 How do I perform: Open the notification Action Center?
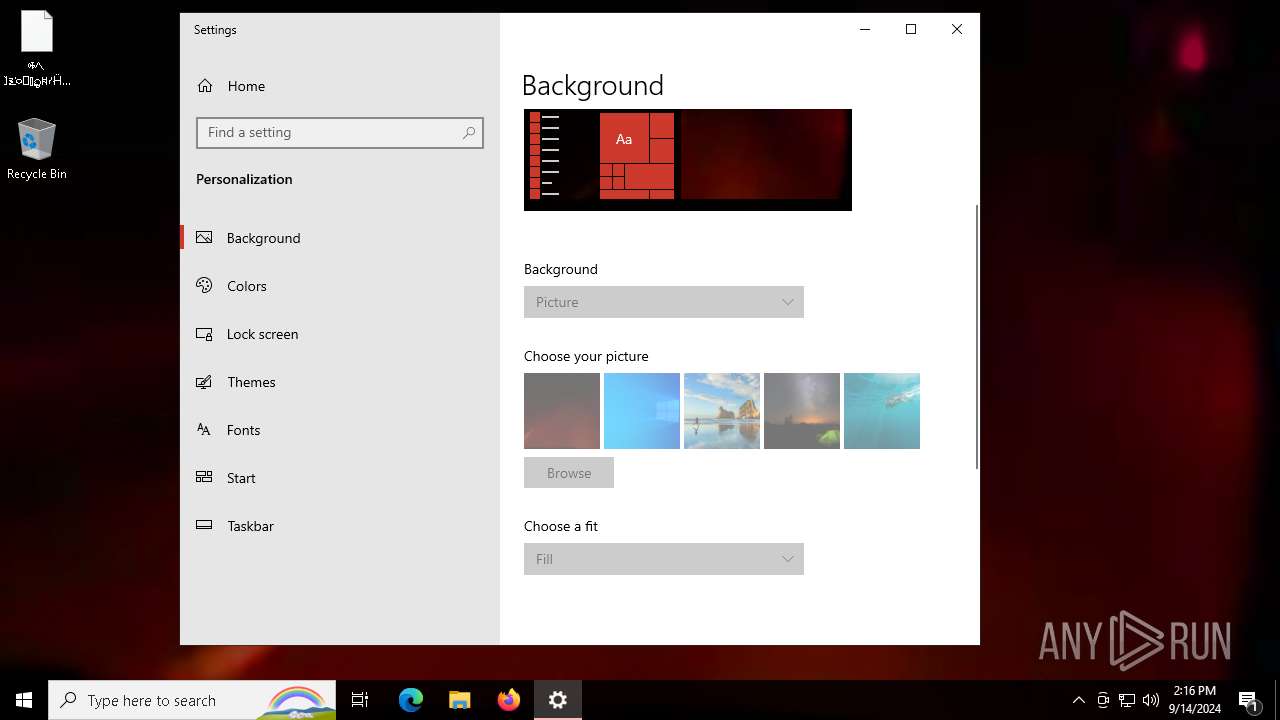pos(1248,700)
